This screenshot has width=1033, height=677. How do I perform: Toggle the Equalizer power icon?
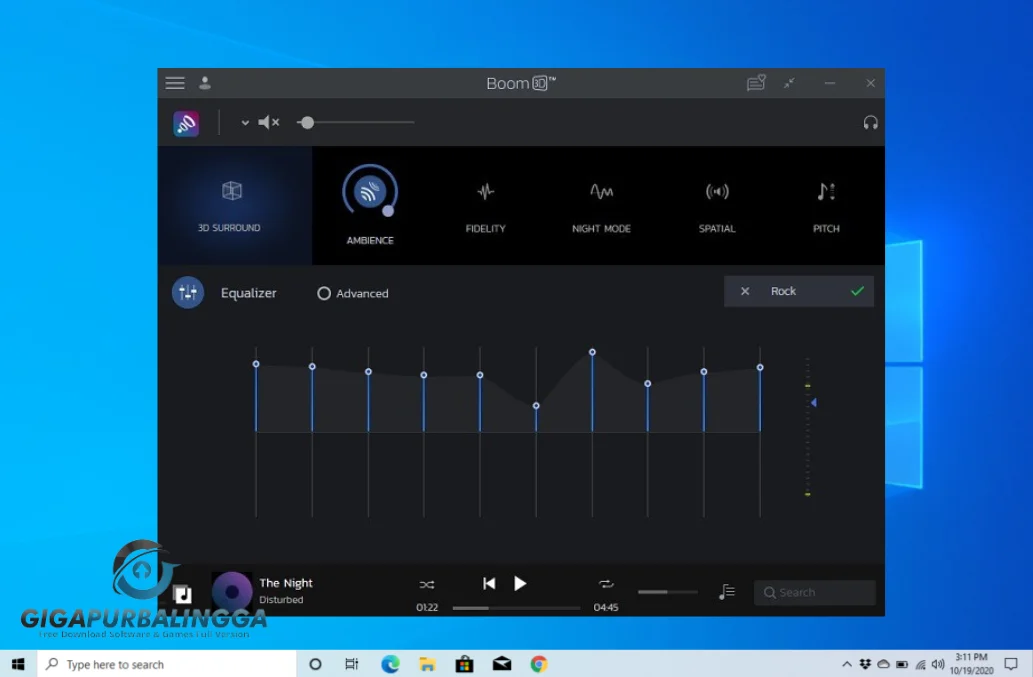pos(188,292)
